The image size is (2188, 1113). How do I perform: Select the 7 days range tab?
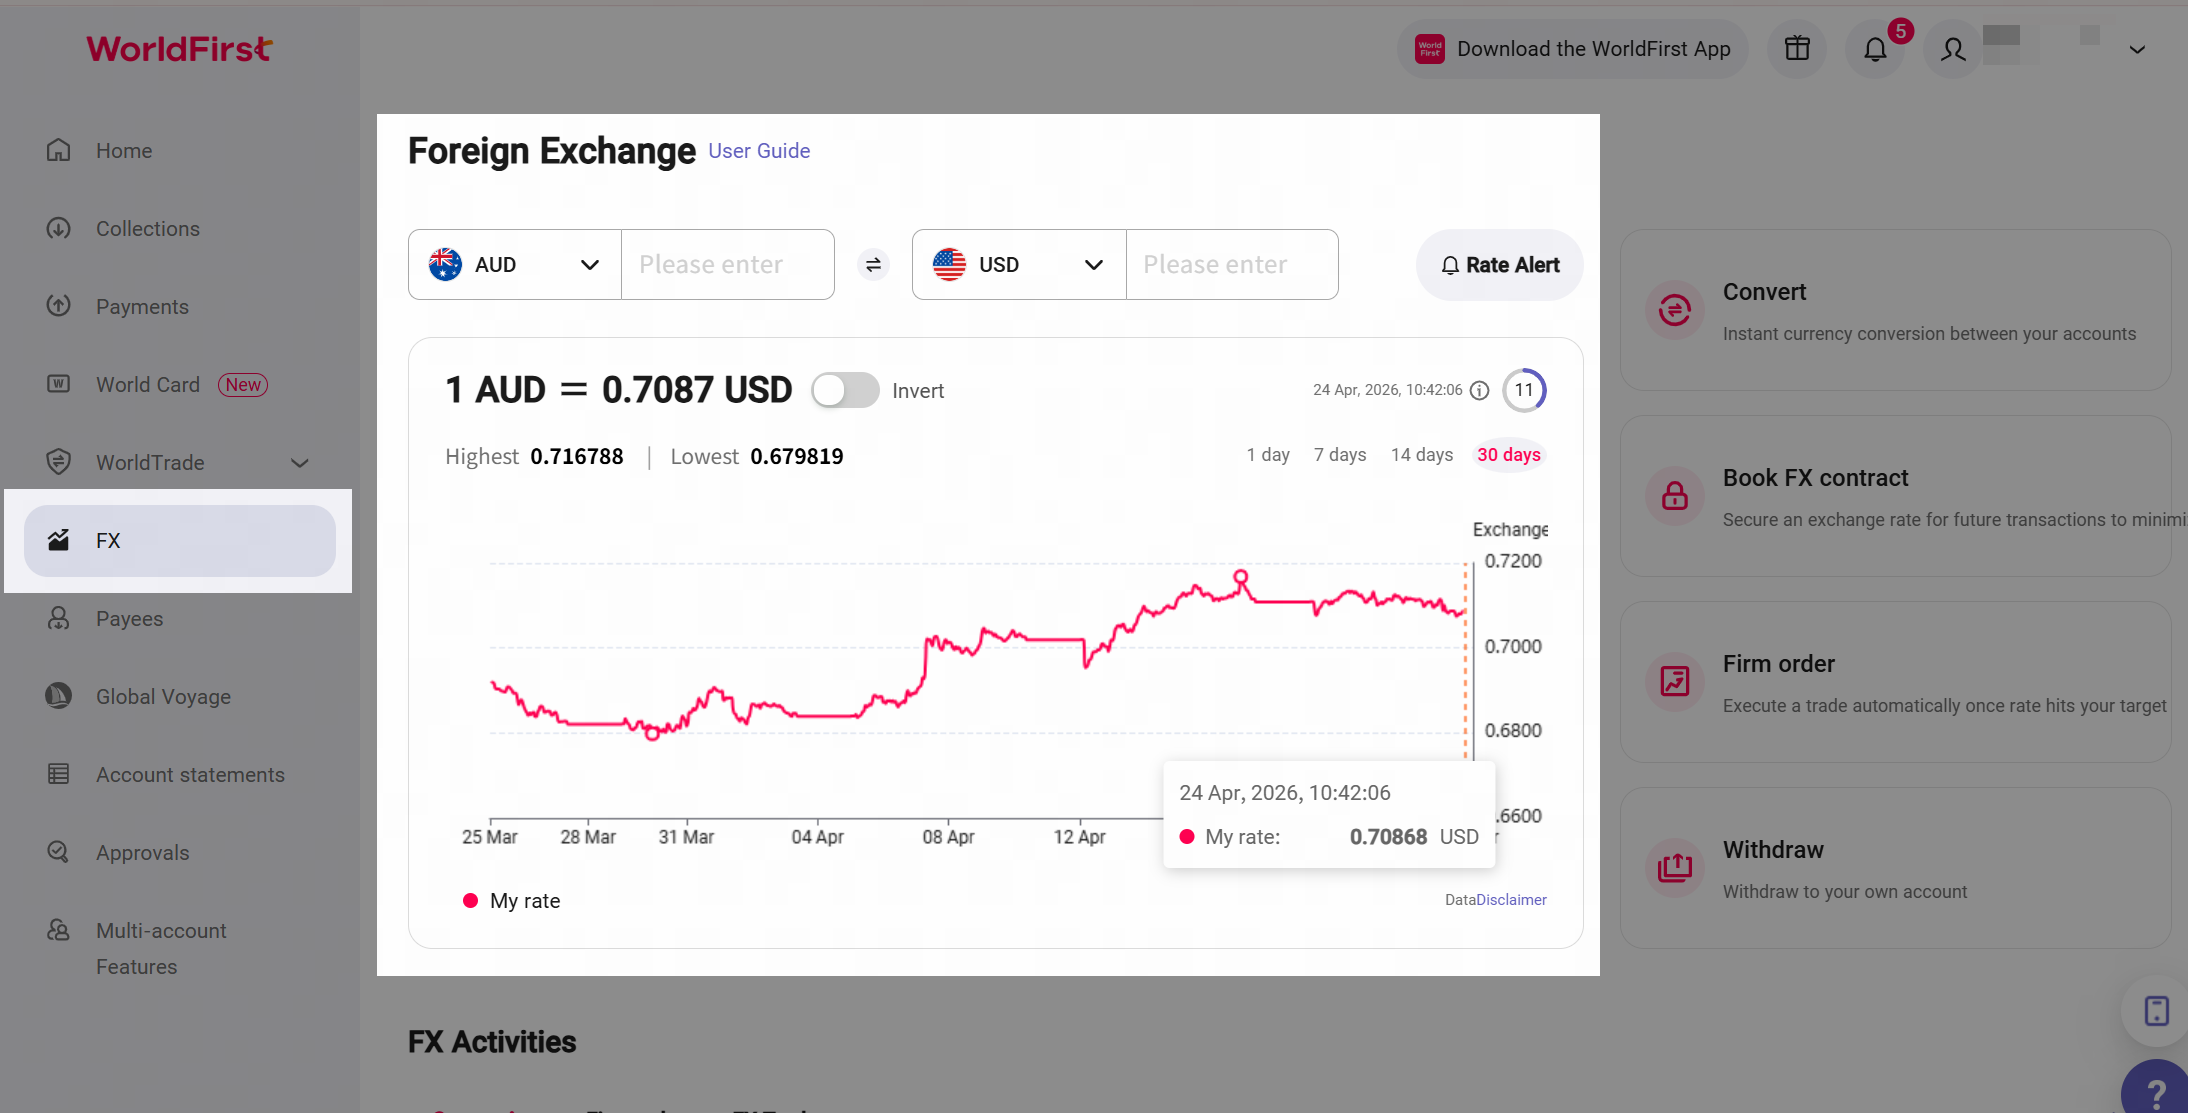[x=1340, y=455]
